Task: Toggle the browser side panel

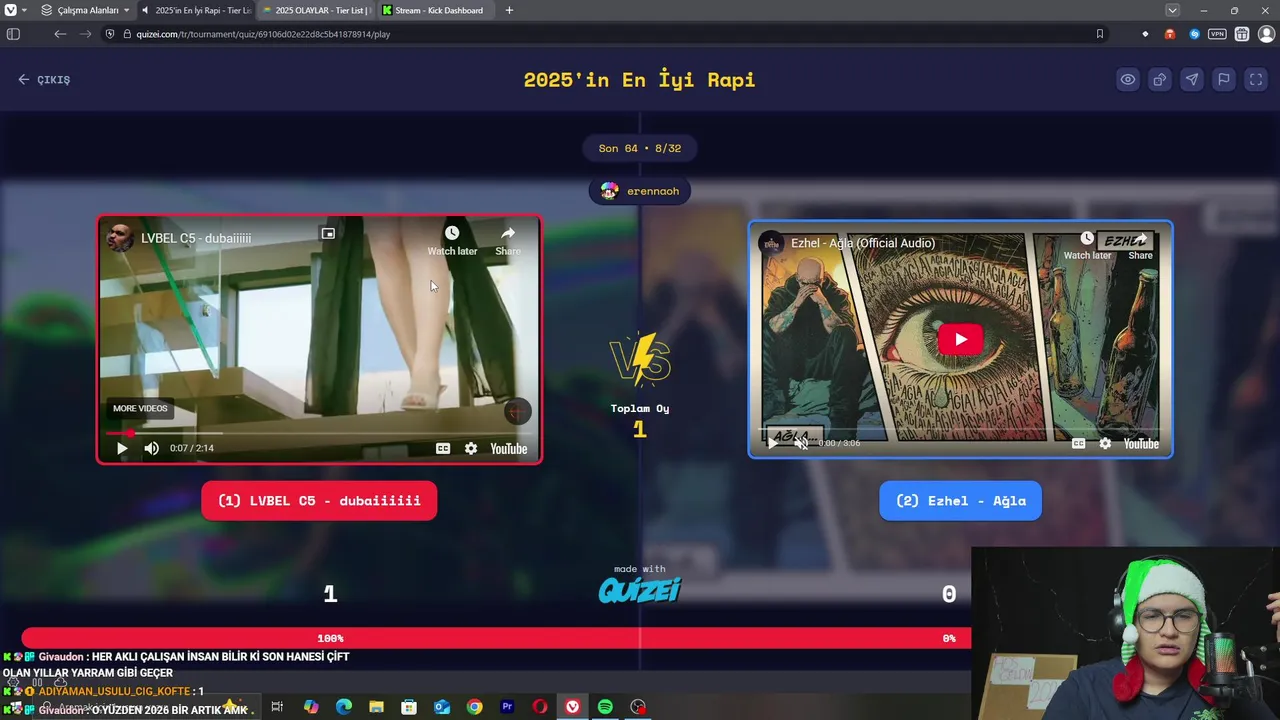Action: pyautogui.click(x=13, y=34)
